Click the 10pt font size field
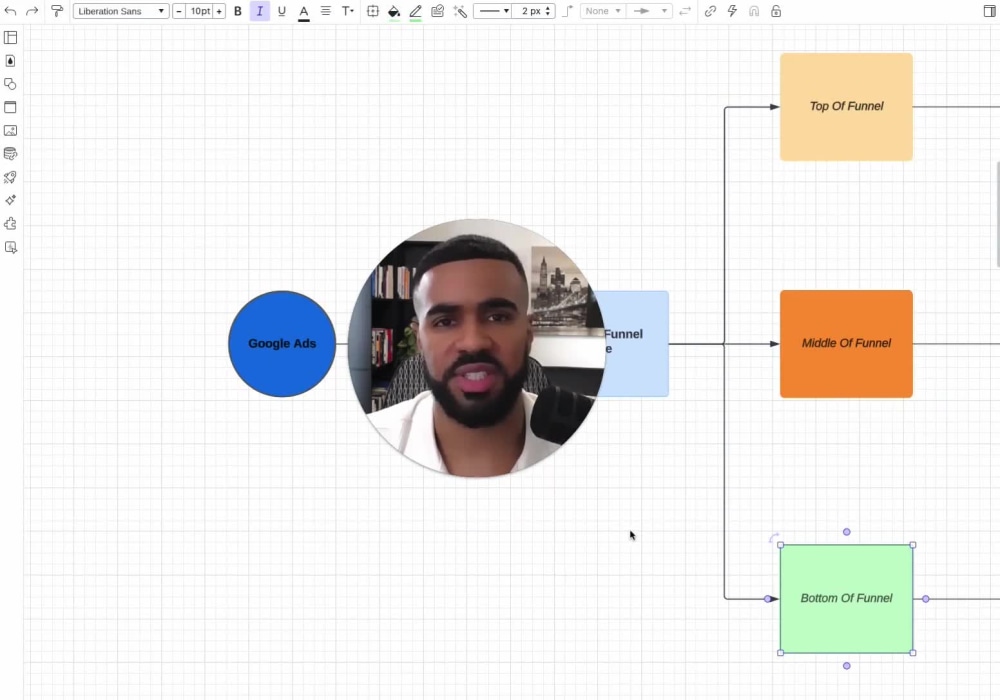 click(200, 11)
